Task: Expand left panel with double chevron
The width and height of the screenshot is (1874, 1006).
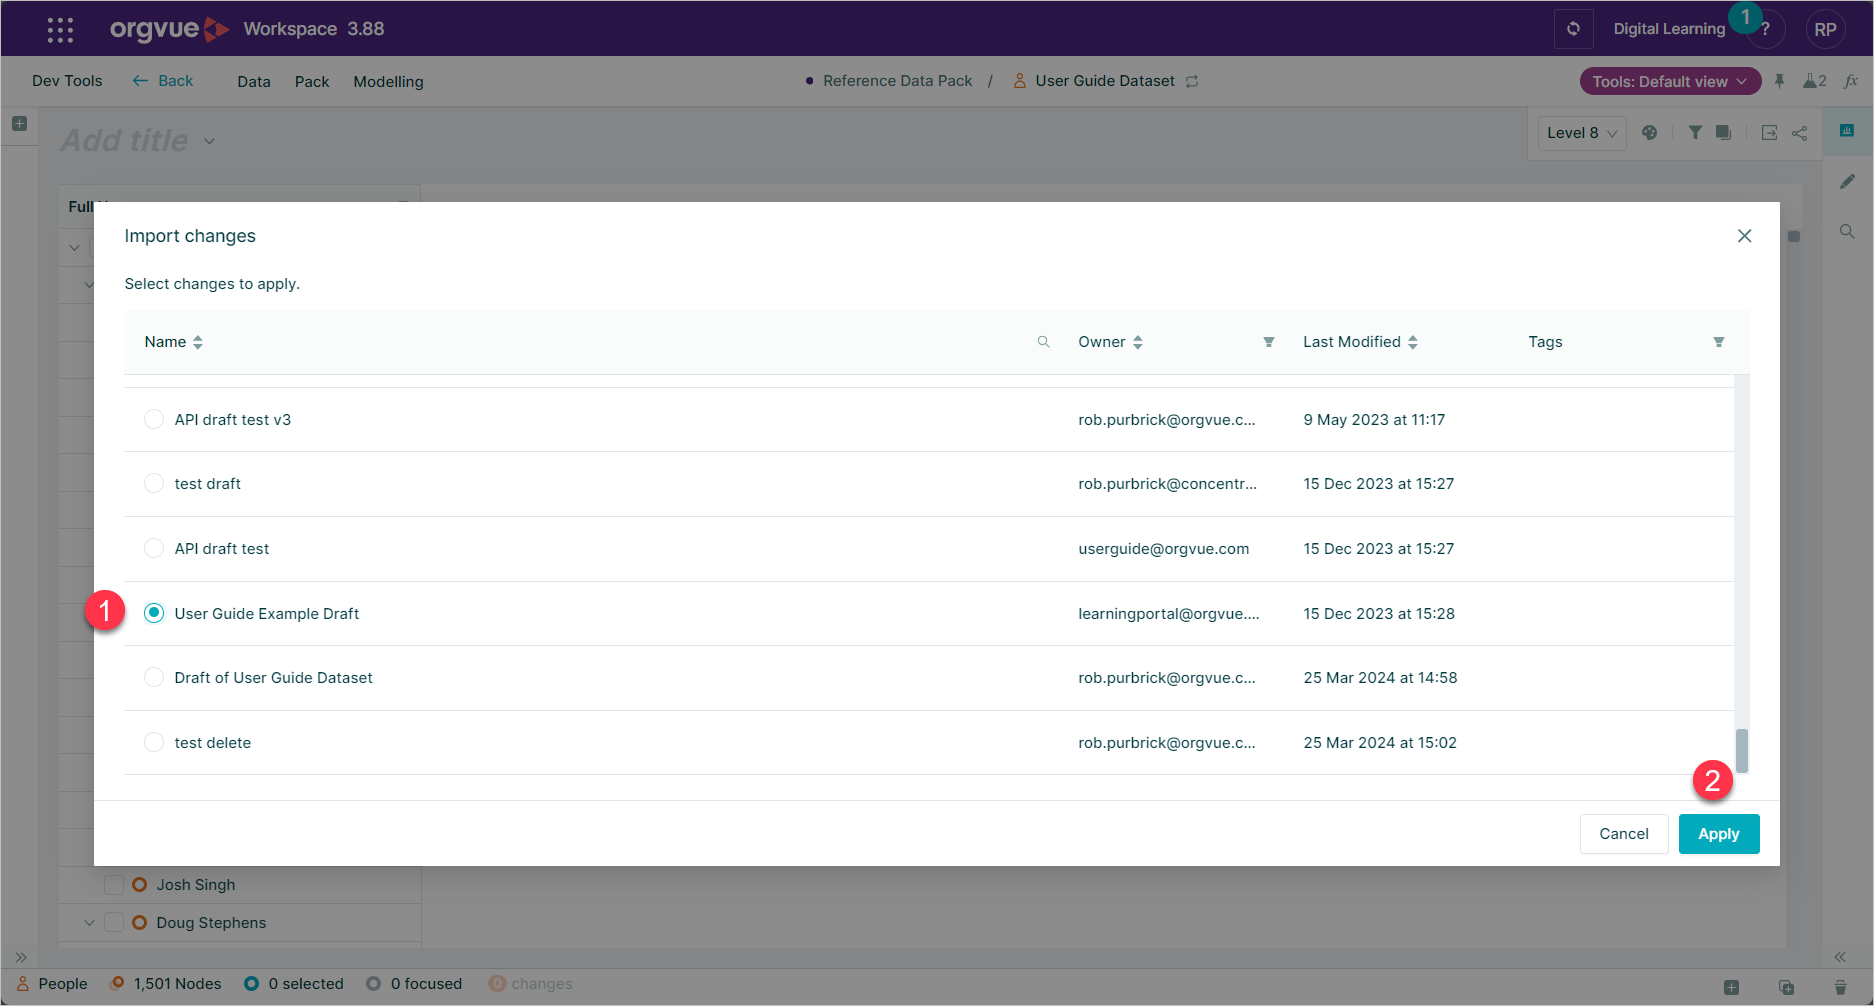Action: tap(20, 957)
